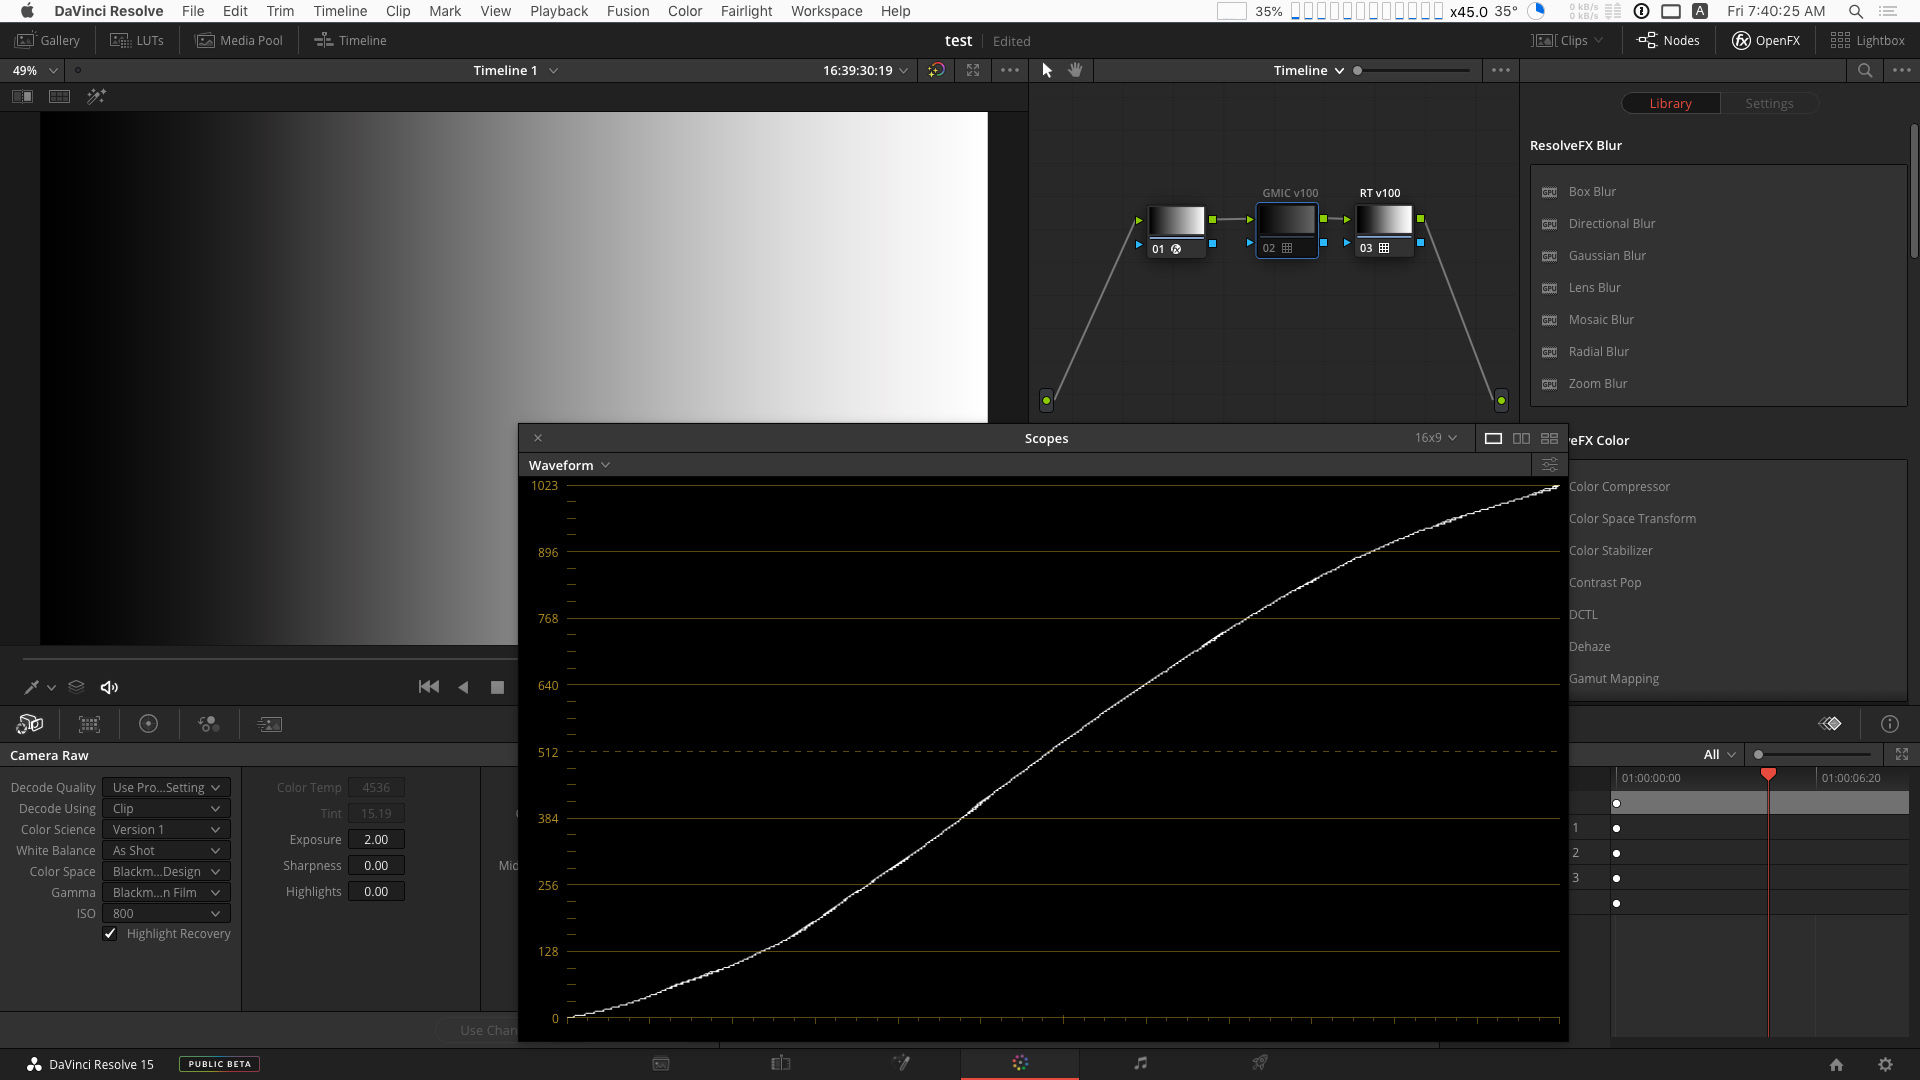Screen dimensions: 1920x1080
Task: Click the Waveform scope display icon
Action: (x=1493, y=436)
